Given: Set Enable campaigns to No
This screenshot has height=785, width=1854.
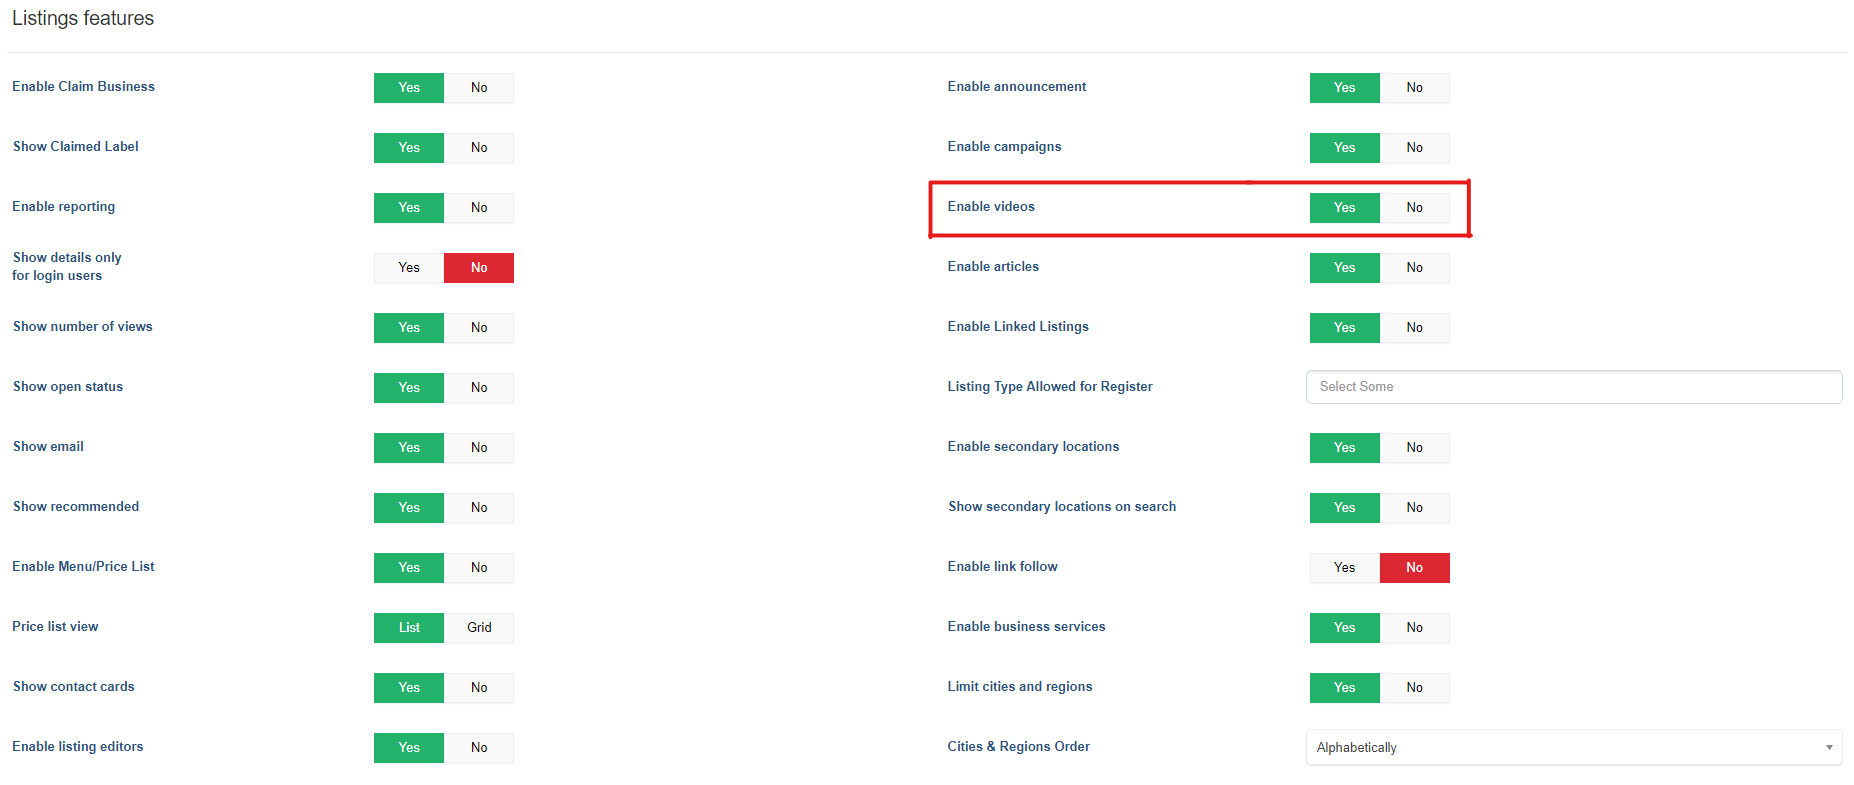Looking at the screenshot, I should [1415, 148].
